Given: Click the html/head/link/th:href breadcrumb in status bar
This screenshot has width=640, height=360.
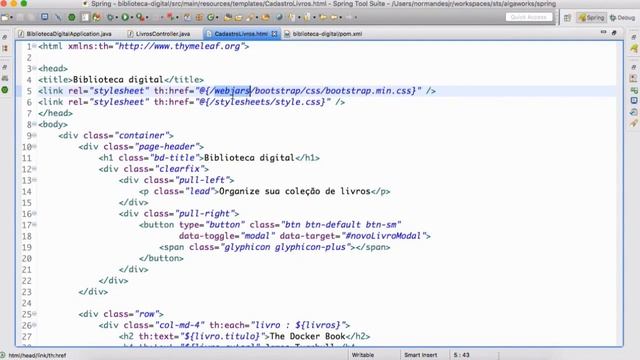Looking at the screenshot, I should [37, 356].
